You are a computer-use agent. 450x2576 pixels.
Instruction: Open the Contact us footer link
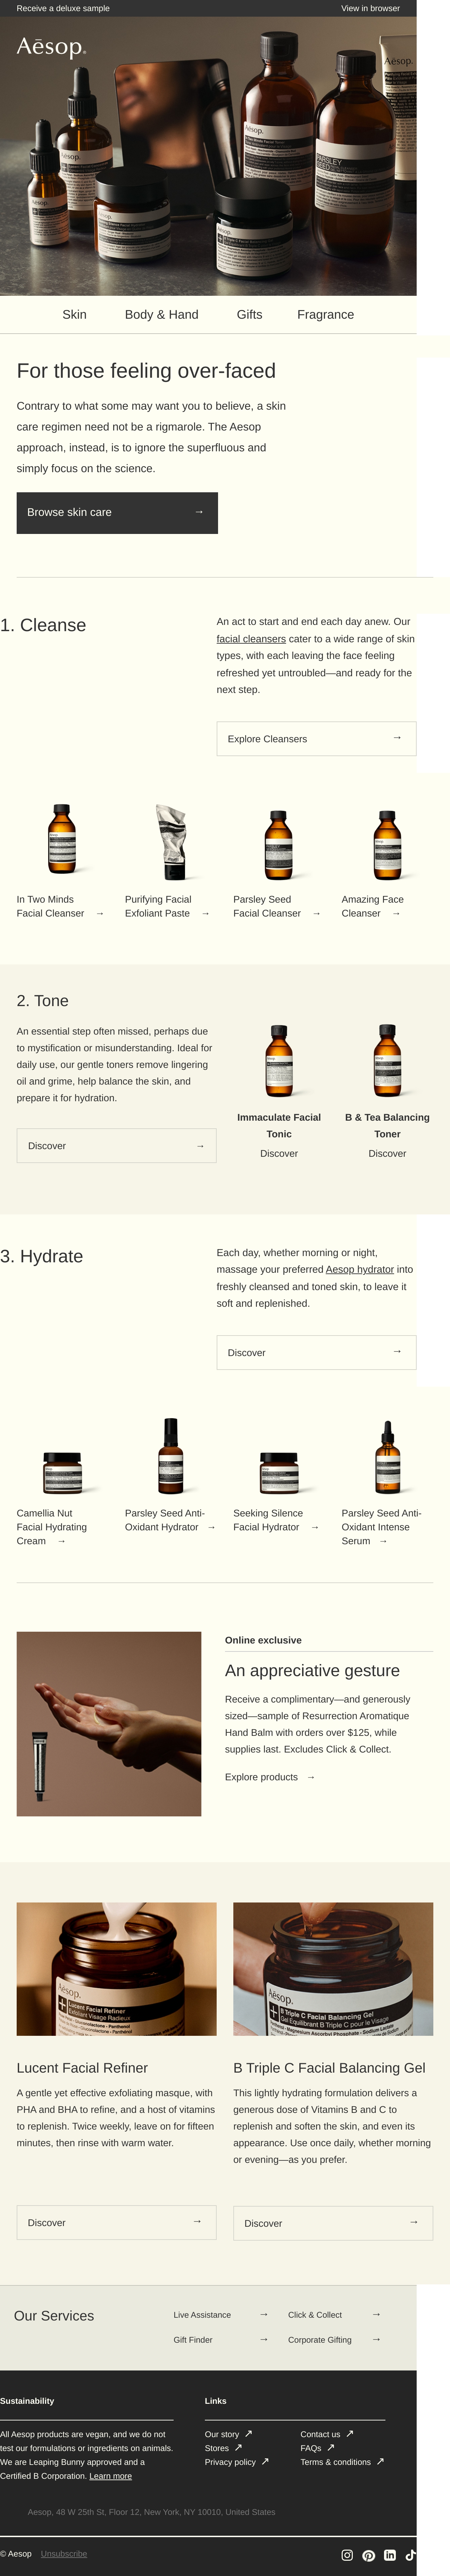pos(320,2434)
